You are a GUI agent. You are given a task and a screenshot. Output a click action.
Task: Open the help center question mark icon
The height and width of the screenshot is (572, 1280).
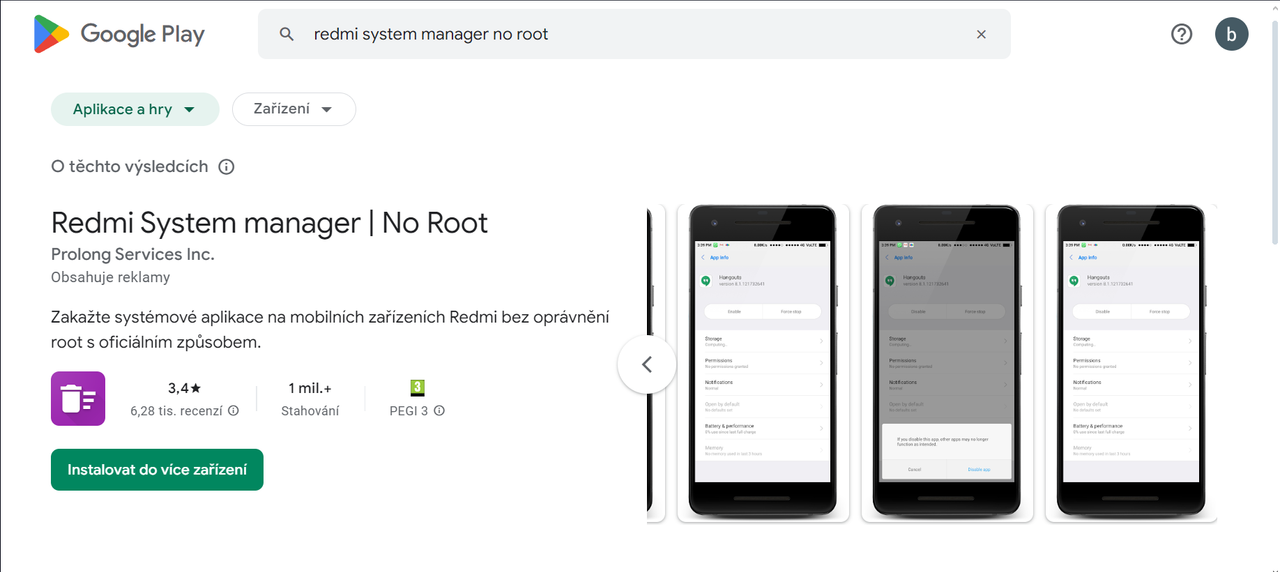point(1181,34)
